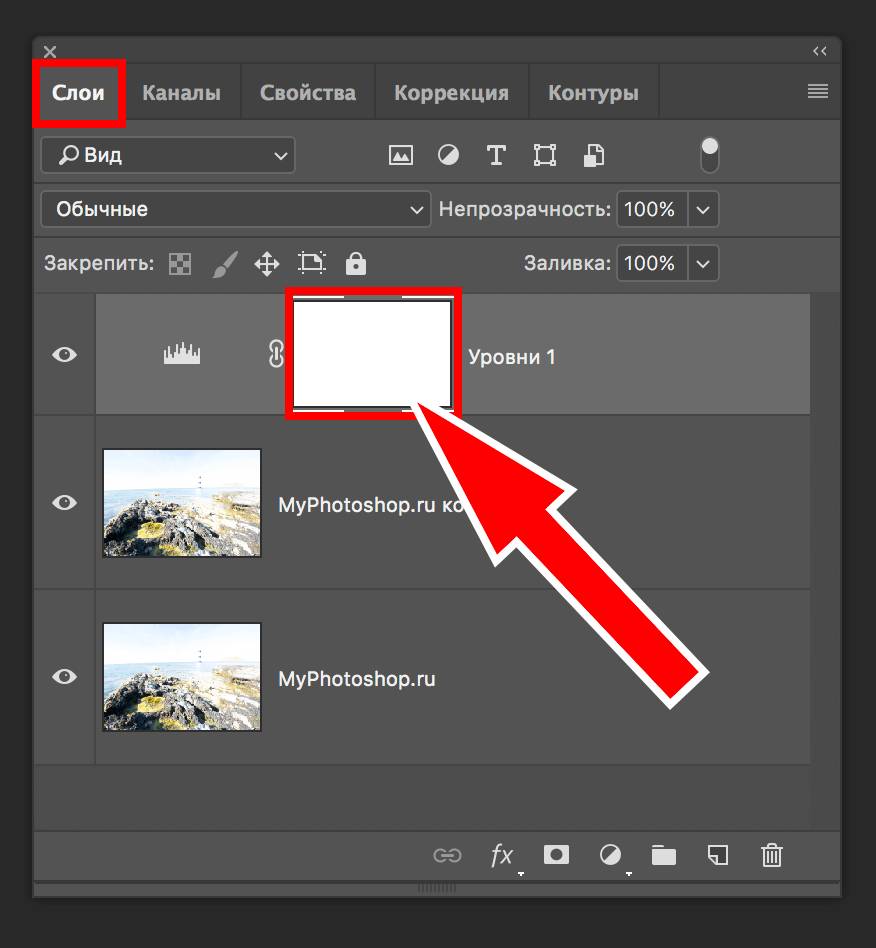Open the Обычные blend mode dropdown
The width and height of the screenshot is (876, 948).
coord(236,210)
